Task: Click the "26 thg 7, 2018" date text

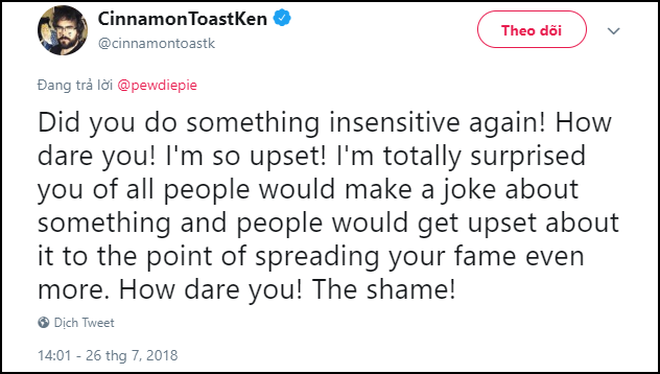Action: (132, 355)
